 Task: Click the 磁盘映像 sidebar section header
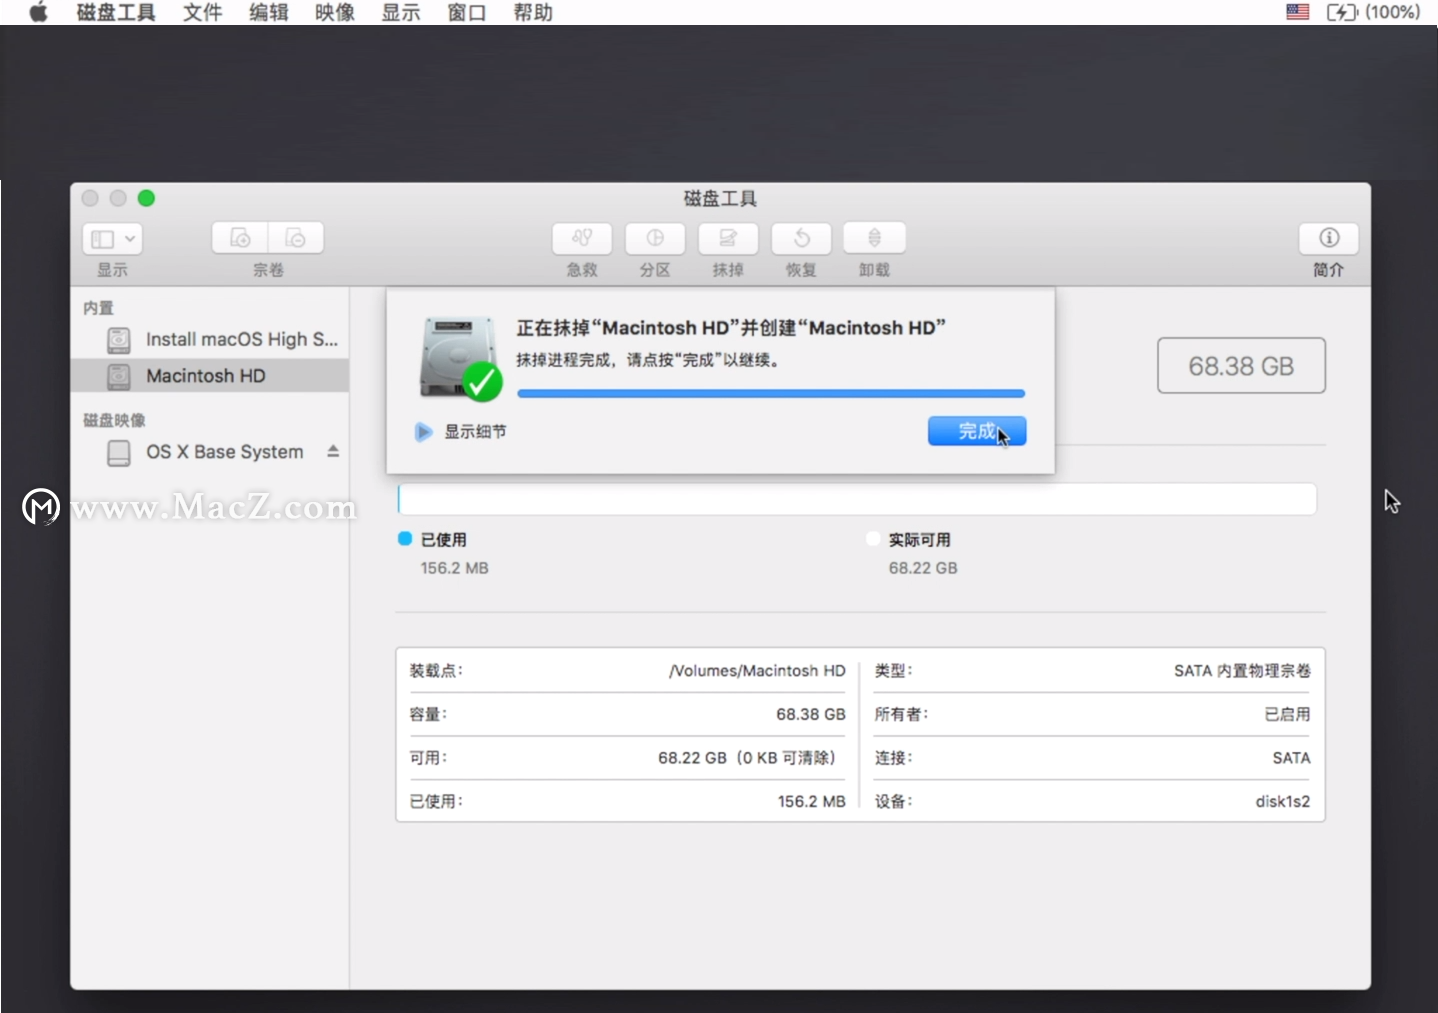[114, 420]
